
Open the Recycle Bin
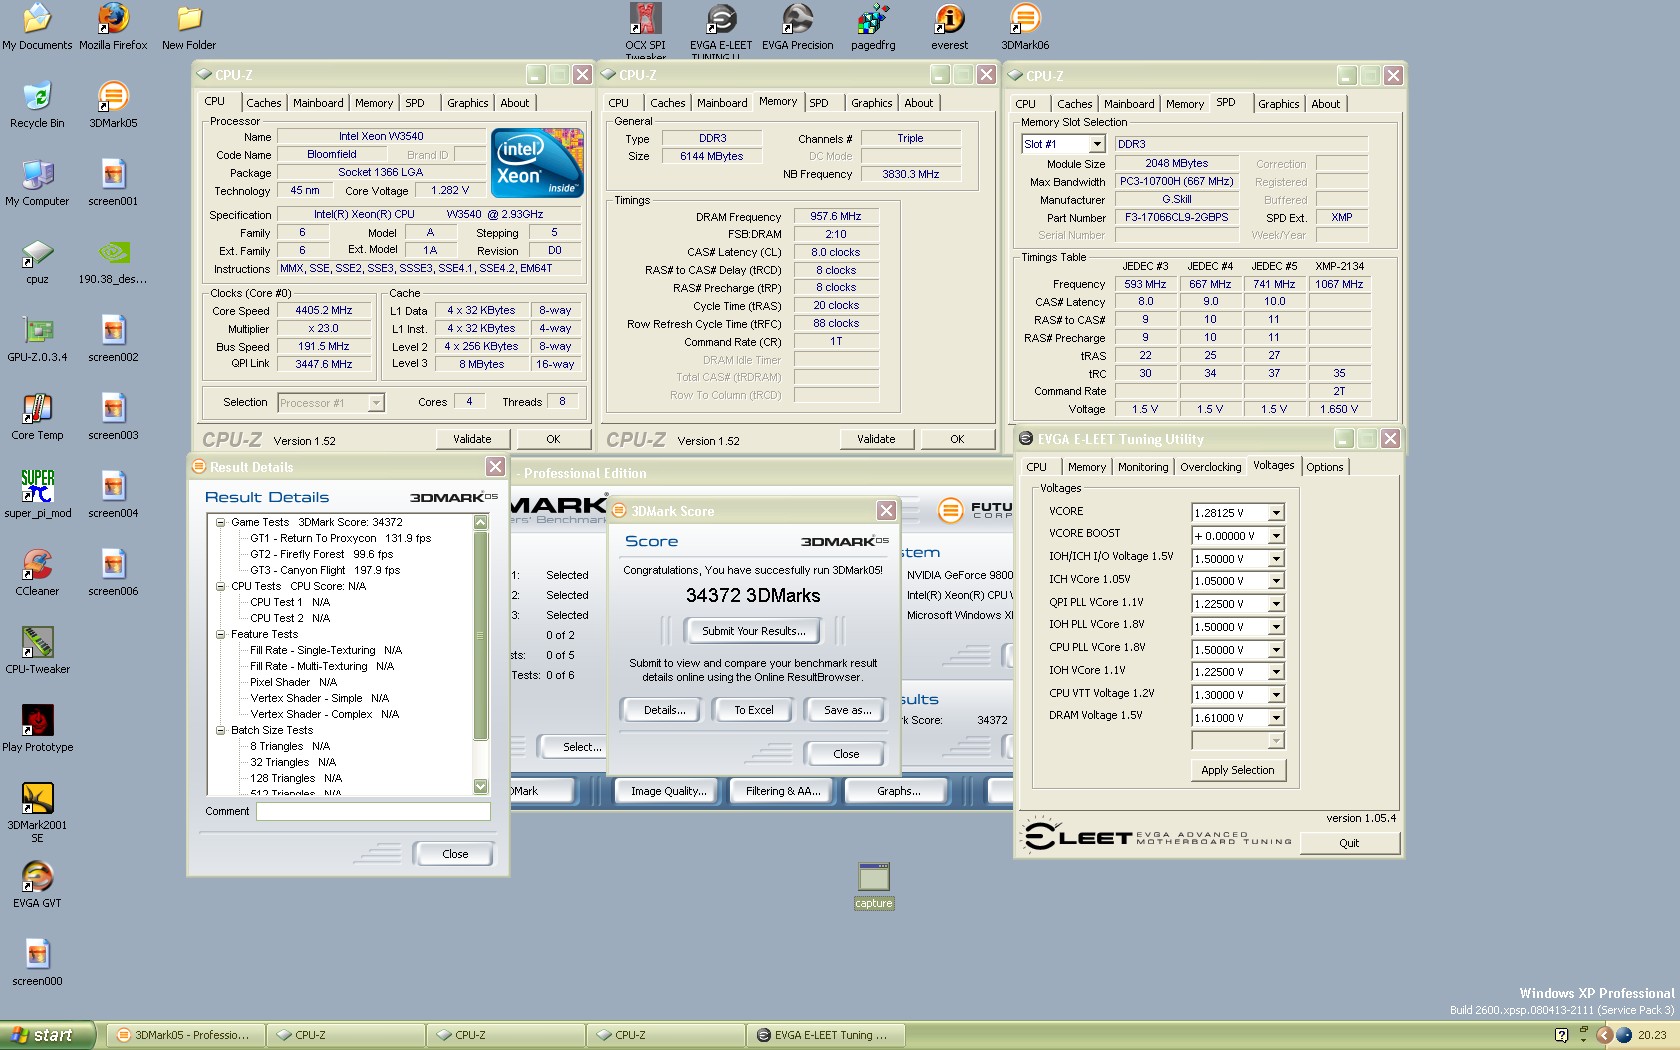tap(37, 105)
